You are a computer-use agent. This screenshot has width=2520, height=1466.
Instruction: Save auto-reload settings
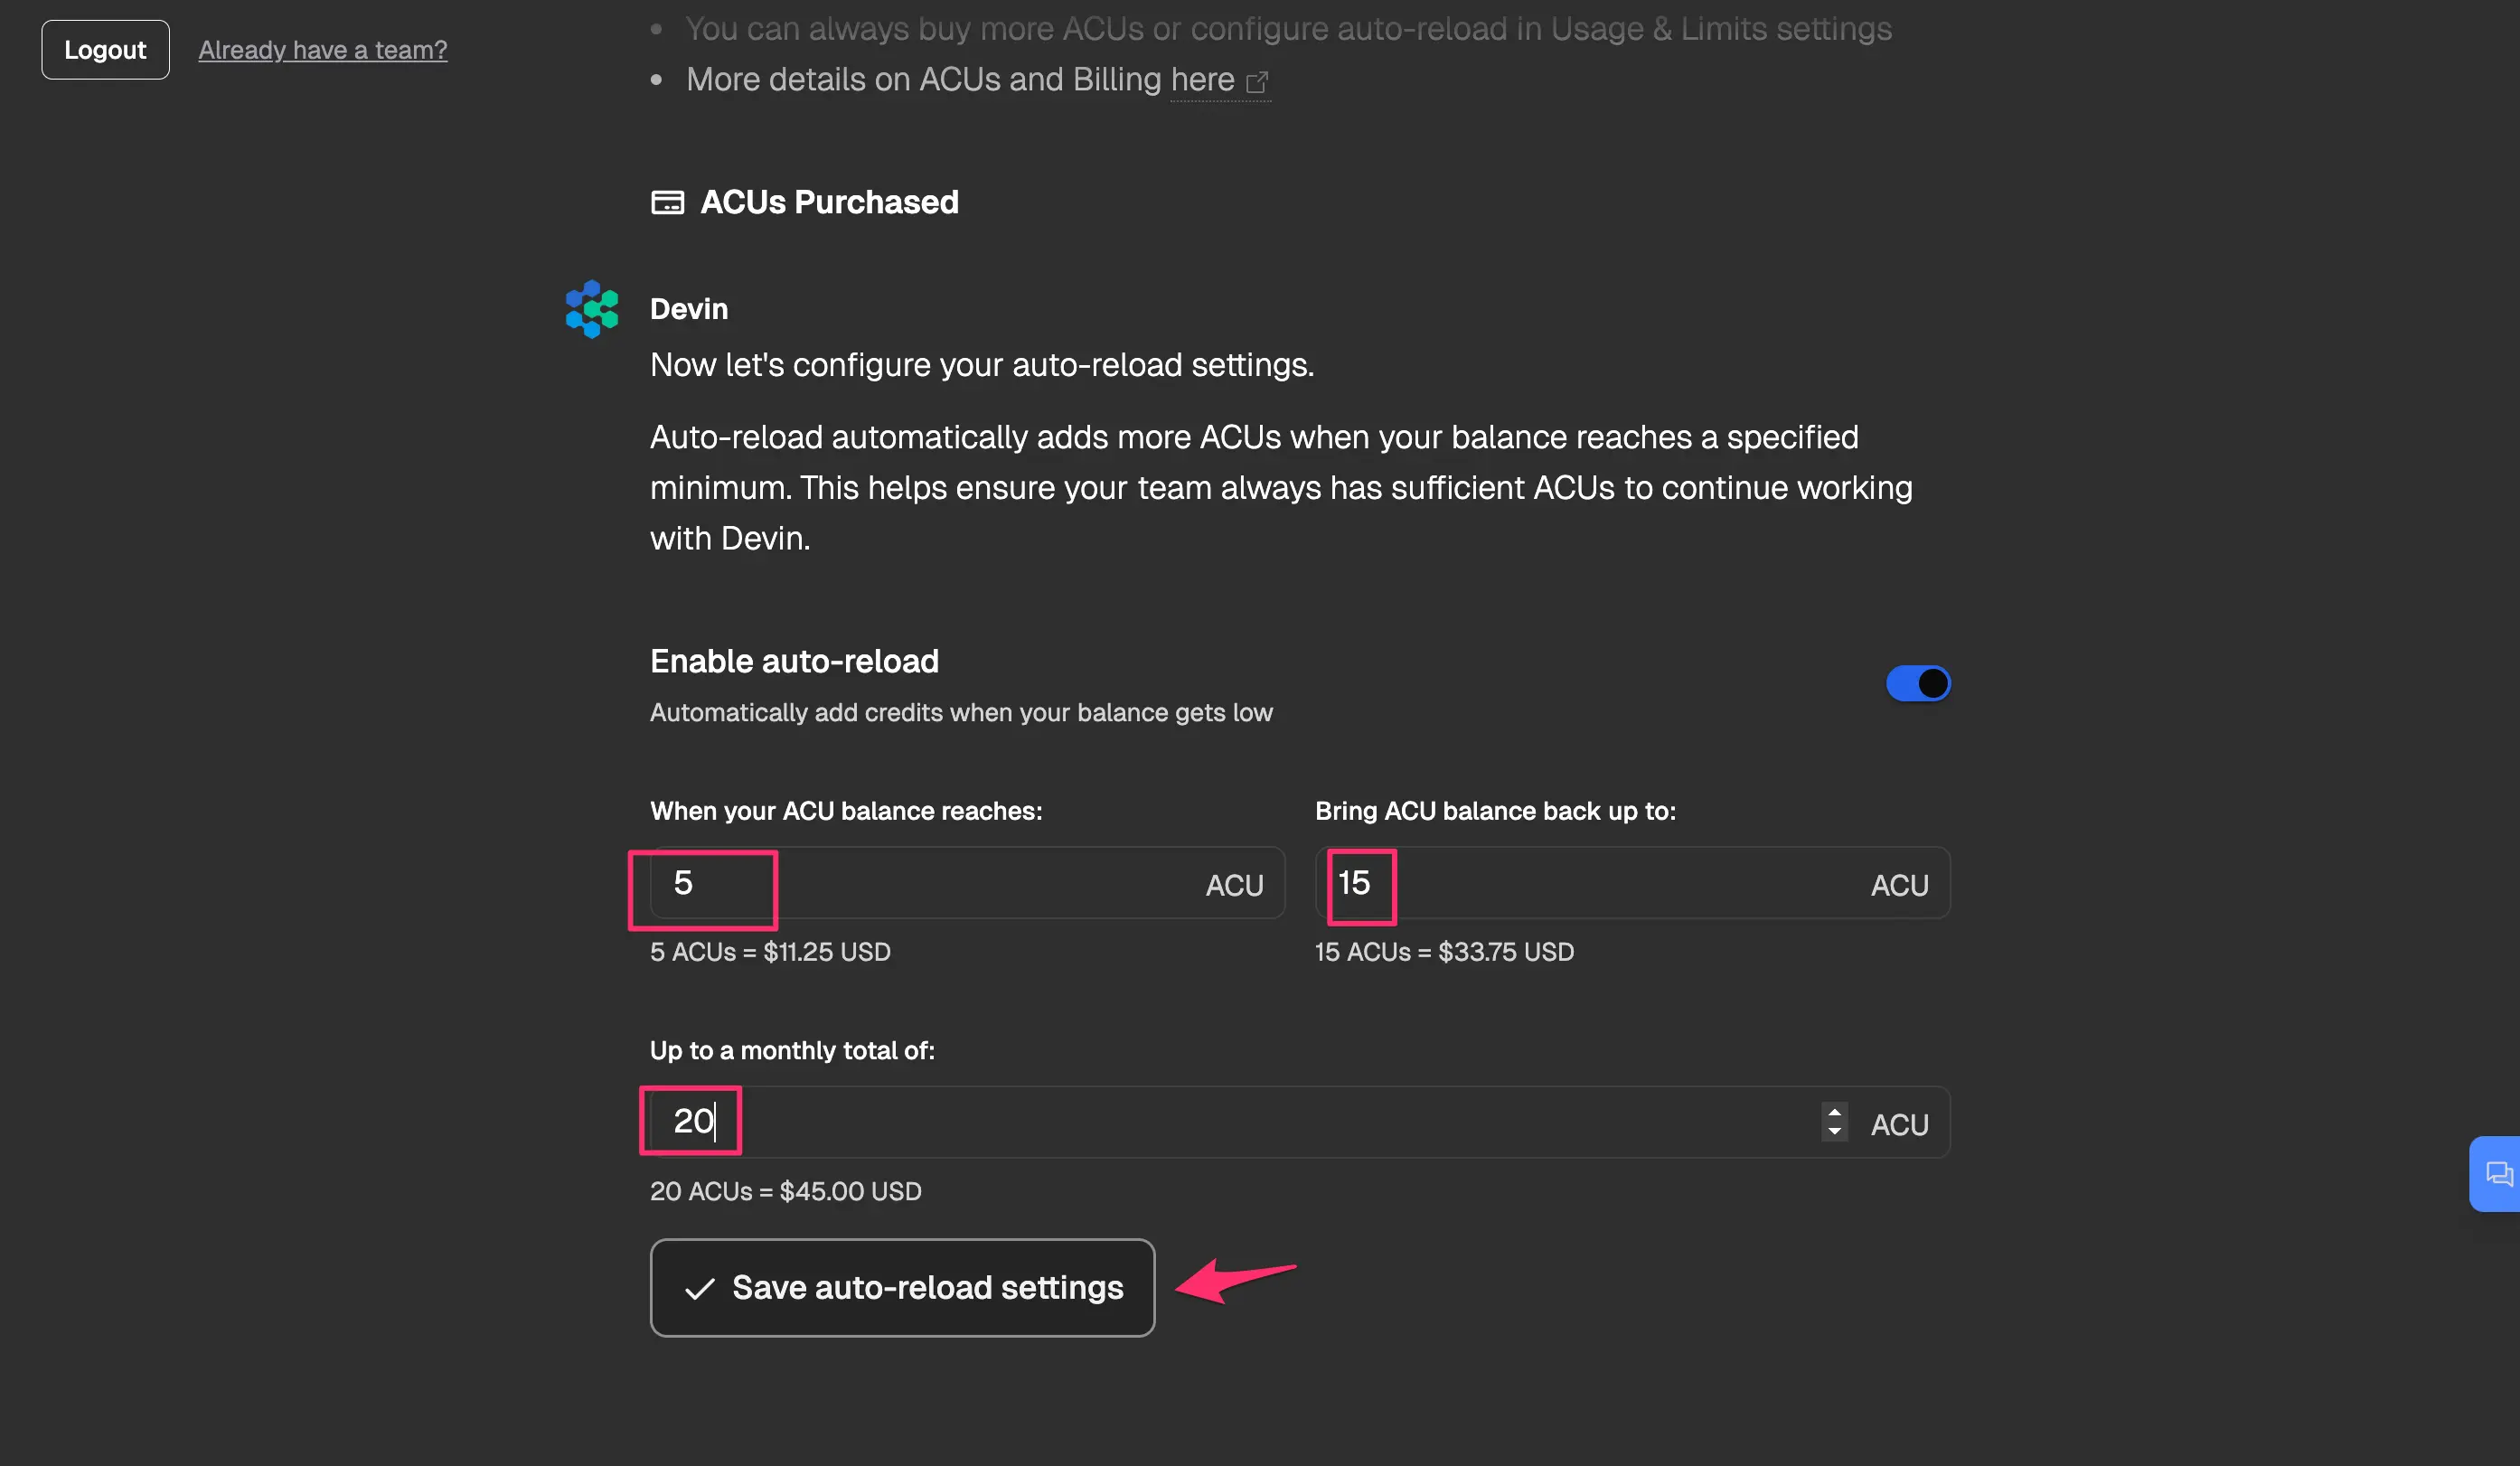tap(902, 1288)
